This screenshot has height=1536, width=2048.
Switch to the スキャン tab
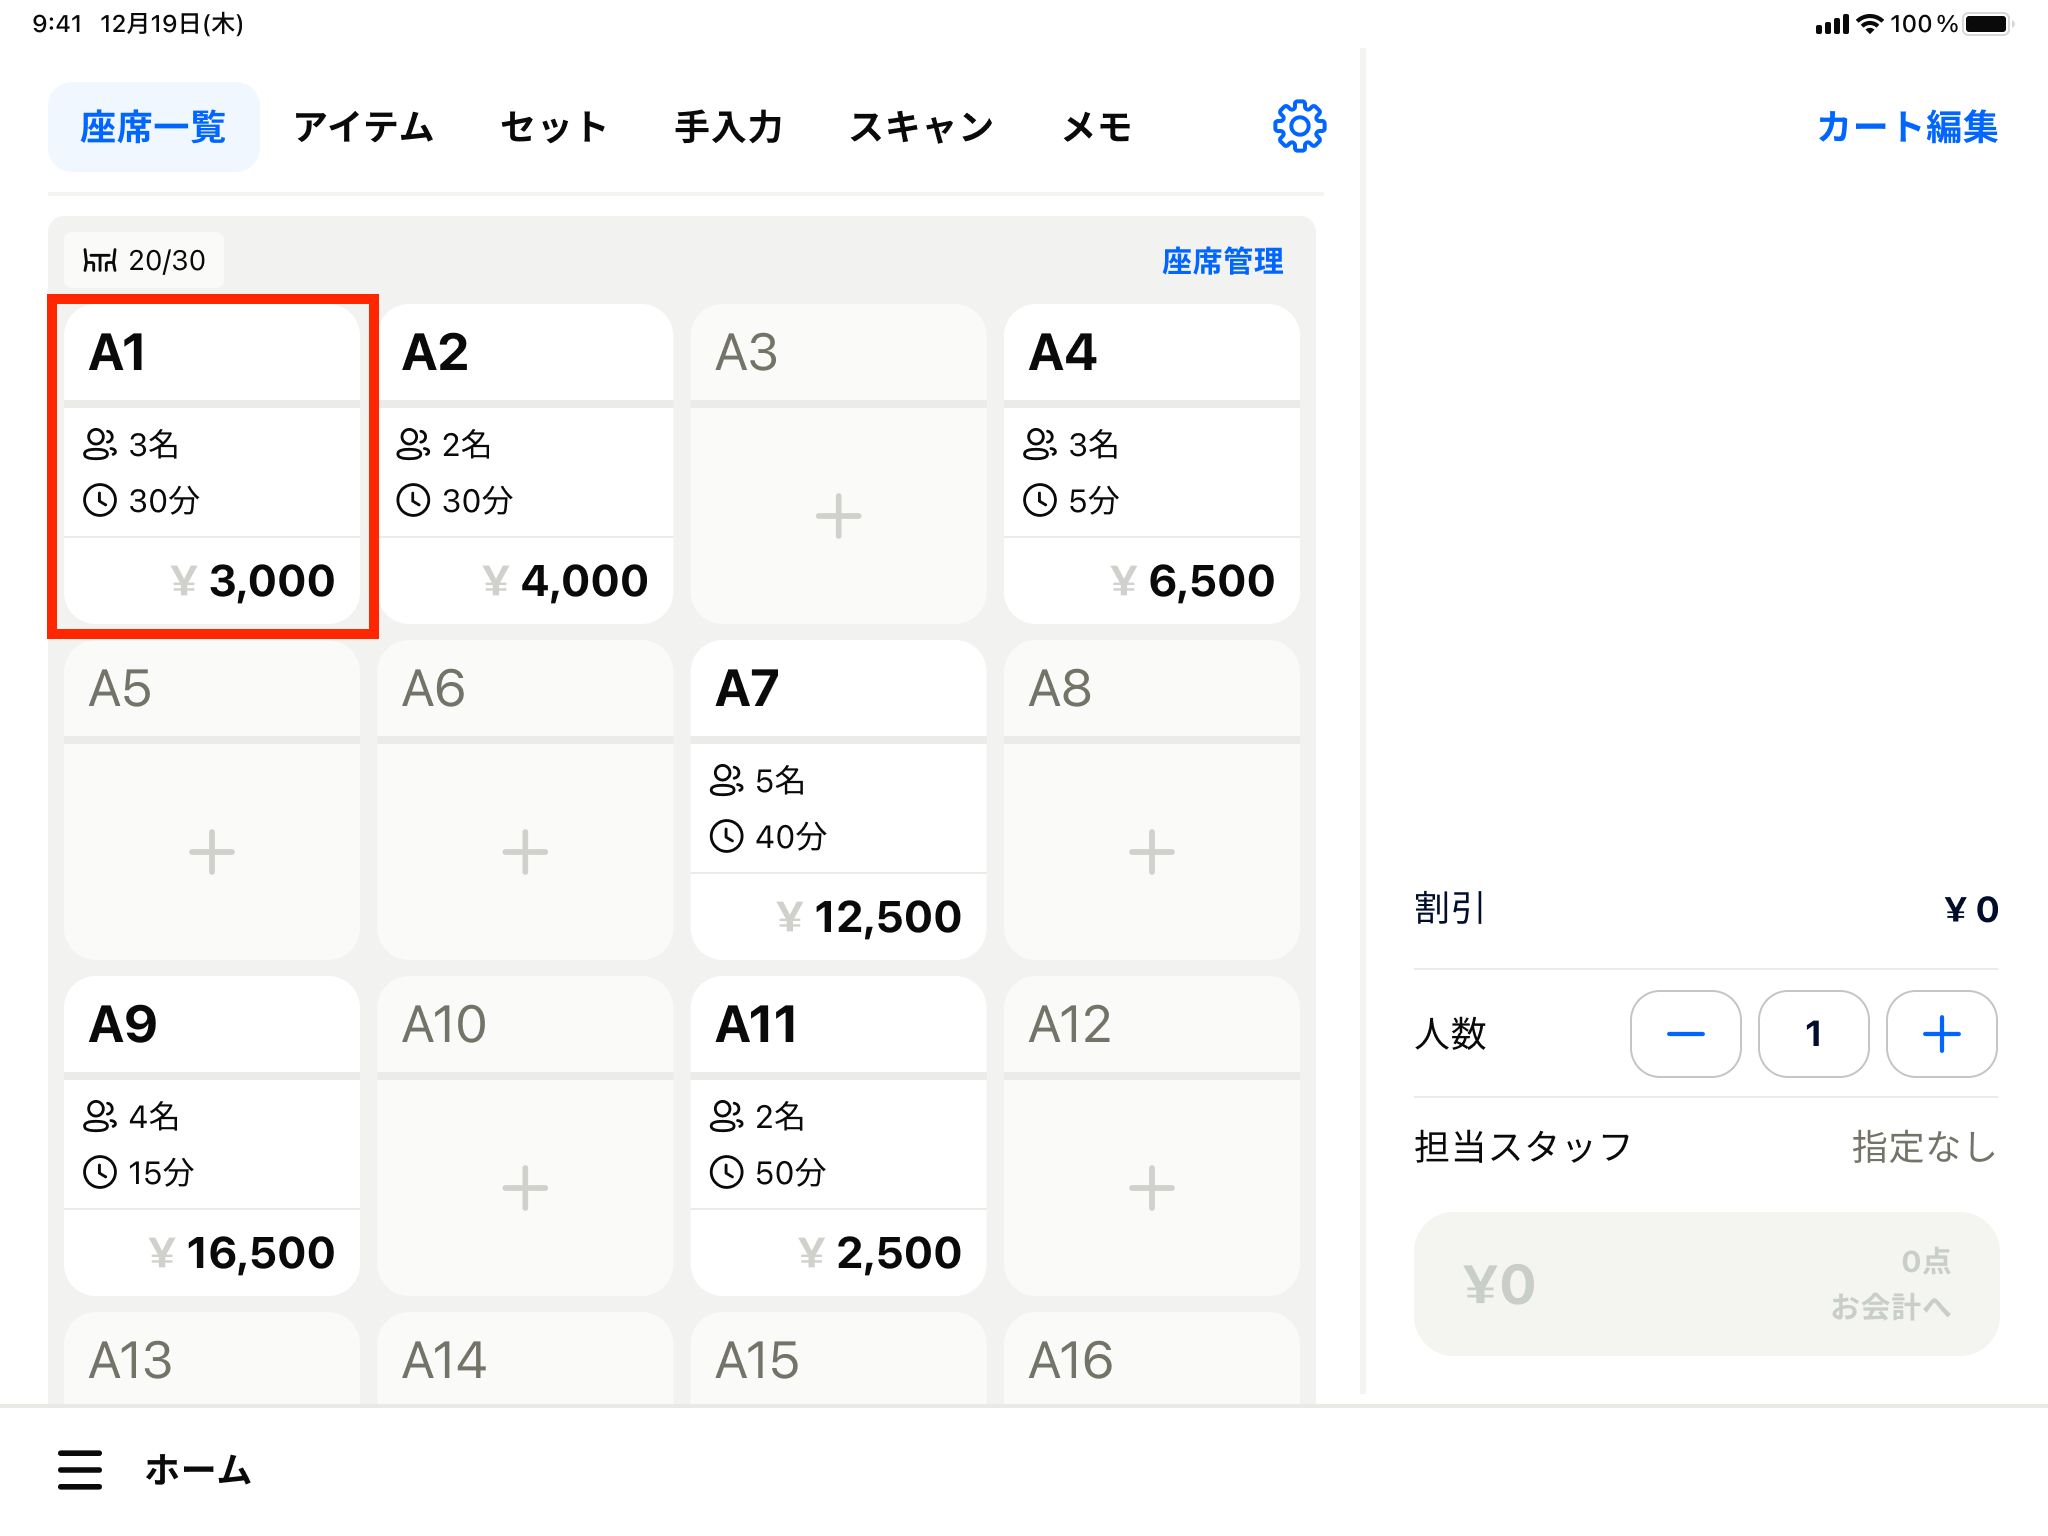[921, 127]
